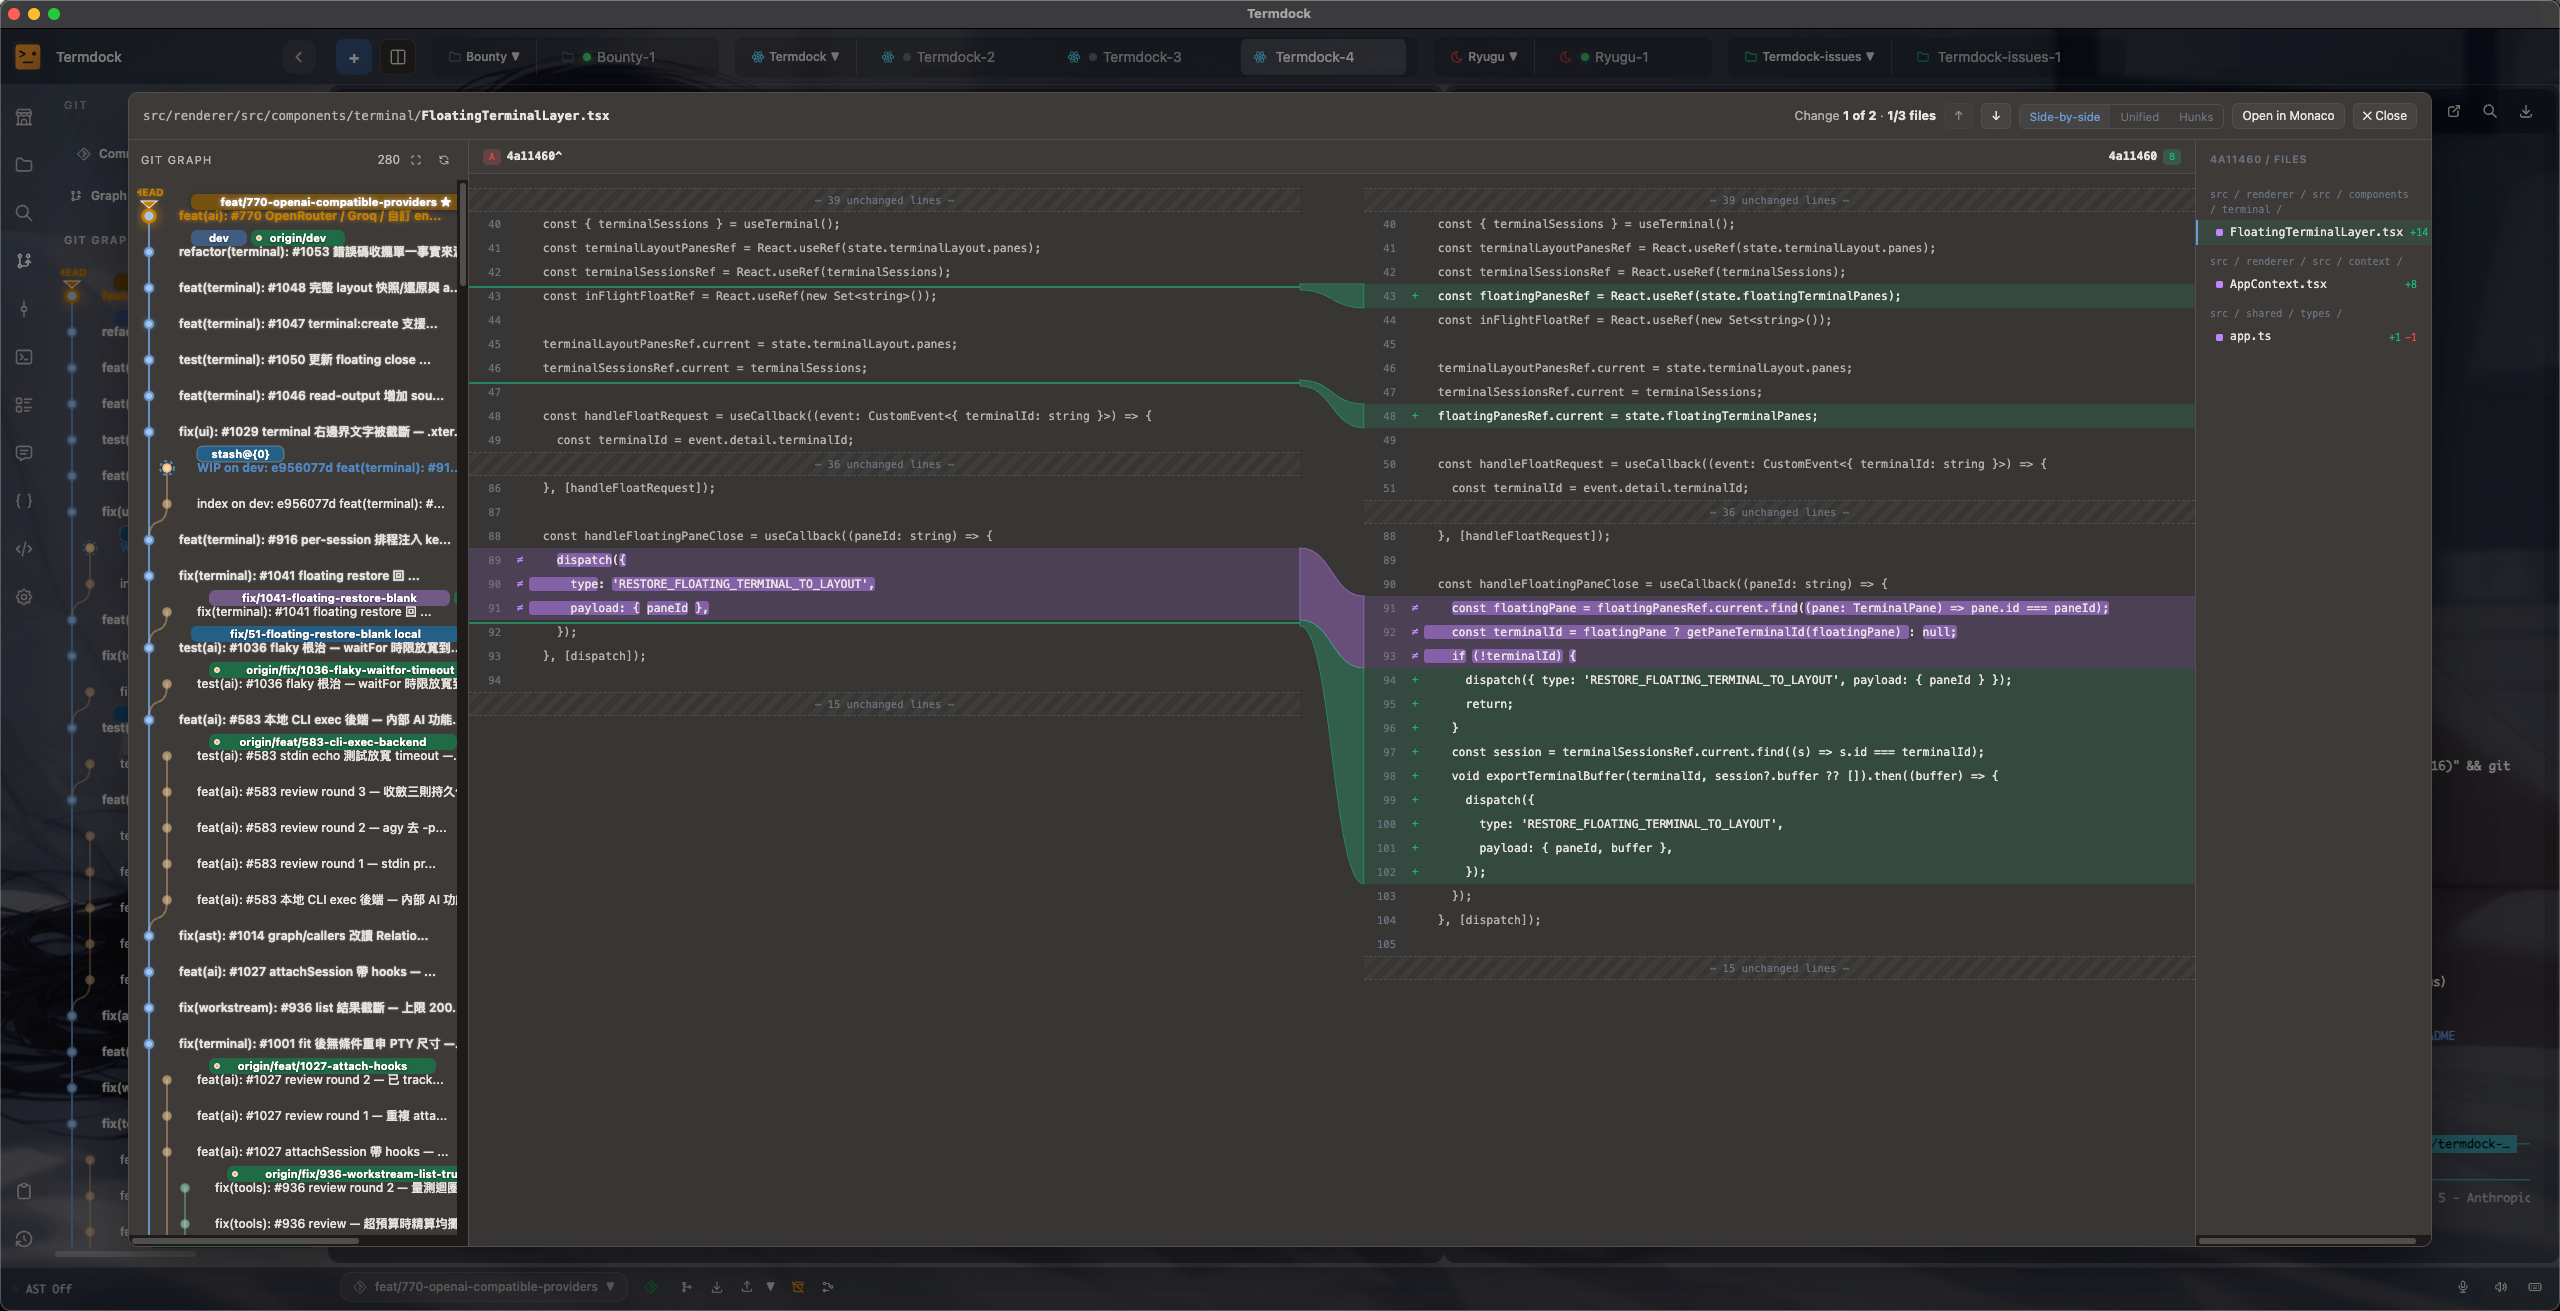The height and width of the screenshot is (1311, 2560).
Task: Open the search icon in left sidebar
Action: tap(24, 213)
